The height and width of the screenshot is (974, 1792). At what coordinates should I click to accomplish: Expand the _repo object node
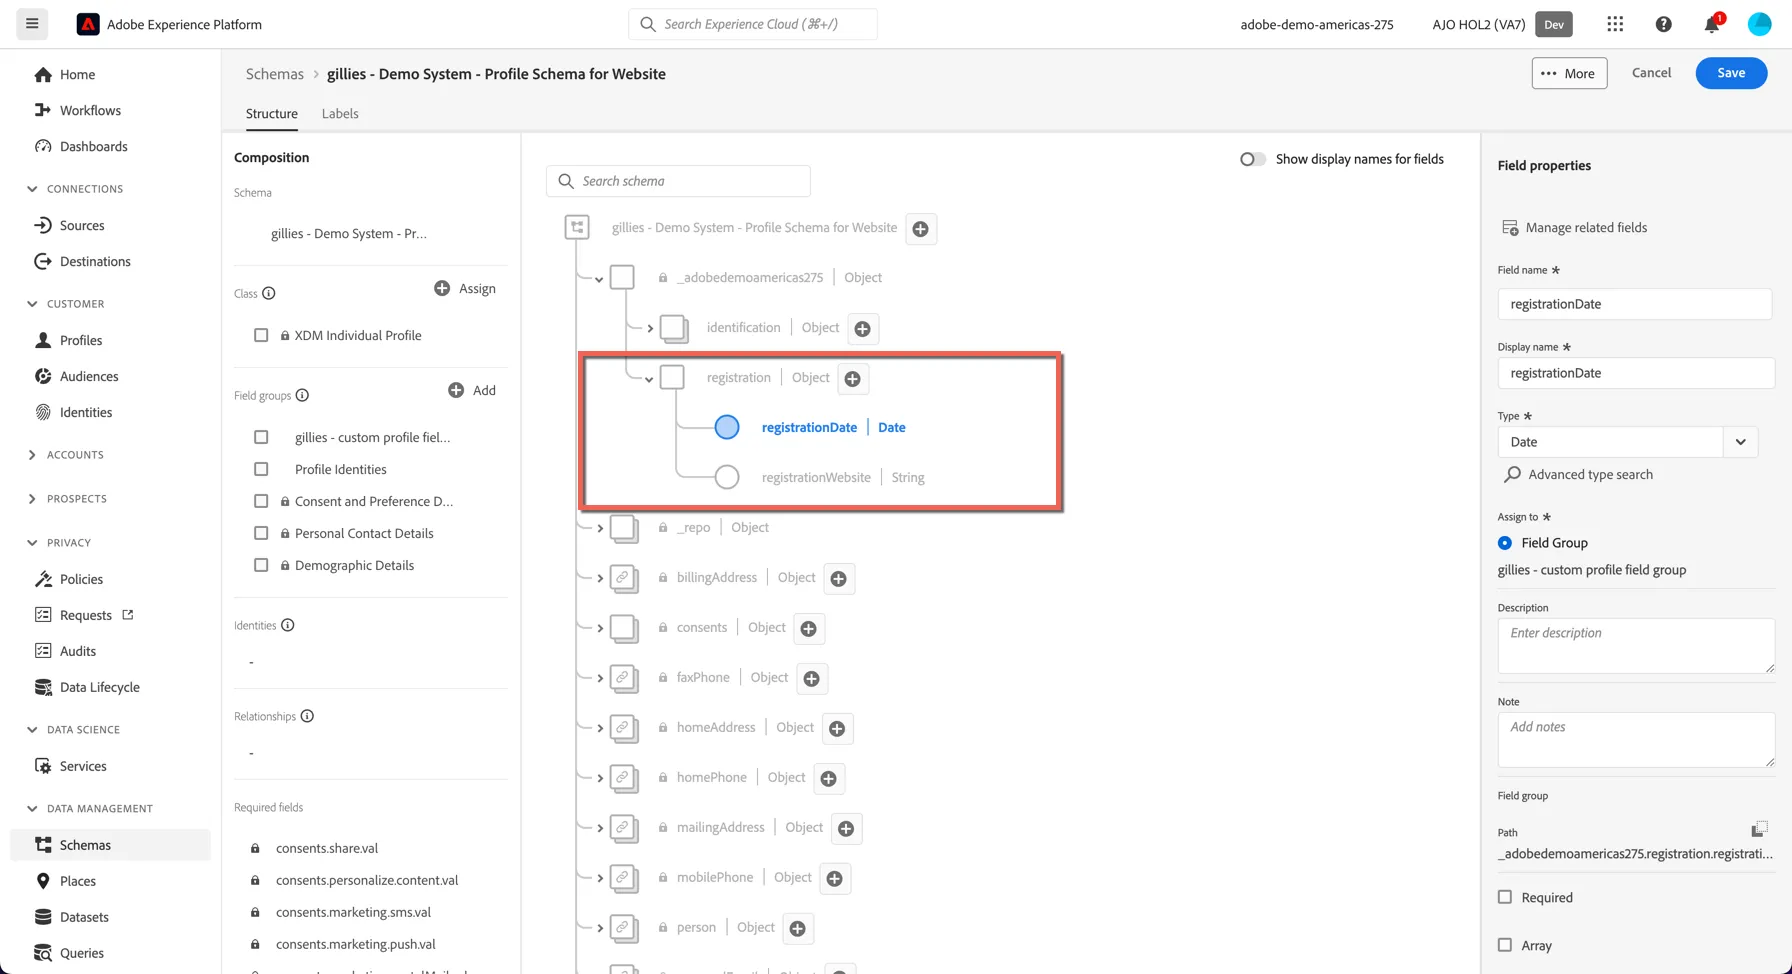600,528
